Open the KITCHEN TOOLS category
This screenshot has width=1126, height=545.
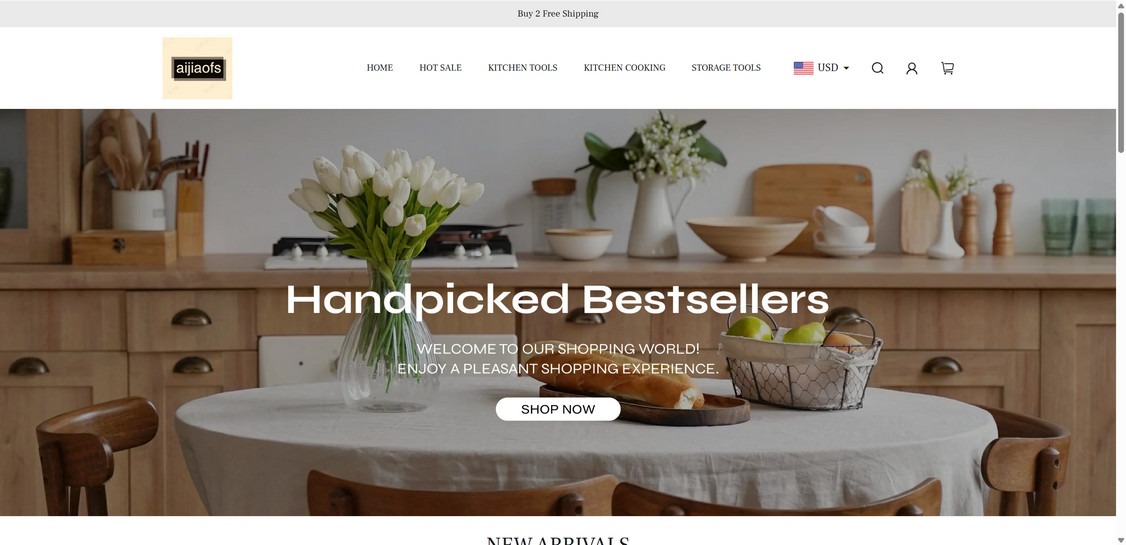(x=522, y=68)
